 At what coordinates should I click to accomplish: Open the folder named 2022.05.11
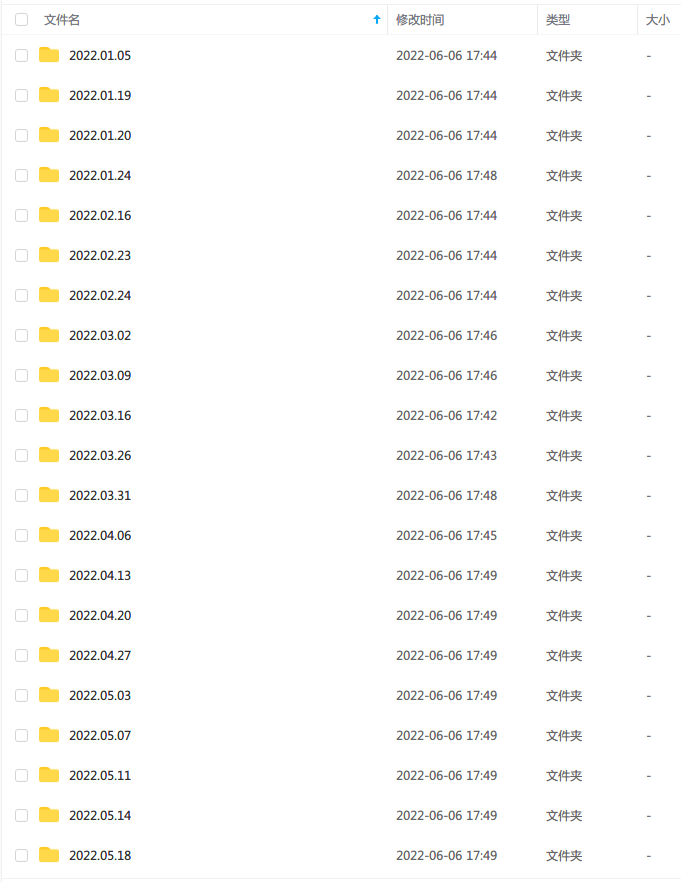98,775
